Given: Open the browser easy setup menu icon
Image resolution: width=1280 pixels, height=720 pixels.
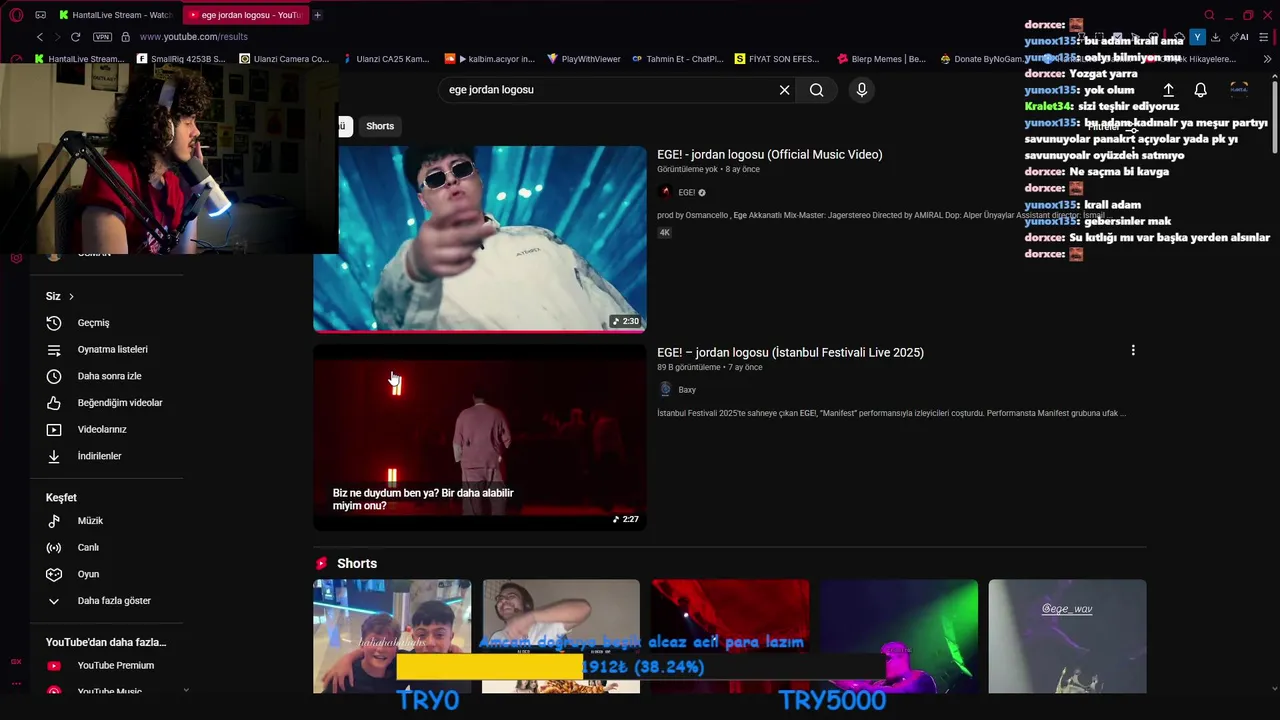Looking at the screenshot, I should tap(1264, 37).
